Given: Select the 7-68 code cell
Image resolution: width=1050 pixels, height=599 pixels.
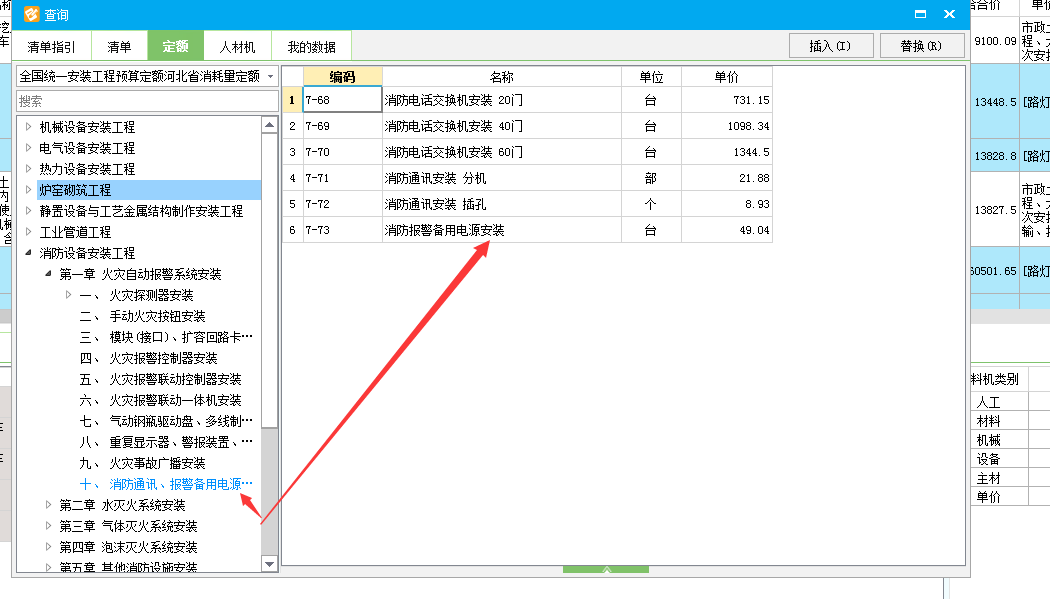Looking at the screenshot, I should pos(342,100).
